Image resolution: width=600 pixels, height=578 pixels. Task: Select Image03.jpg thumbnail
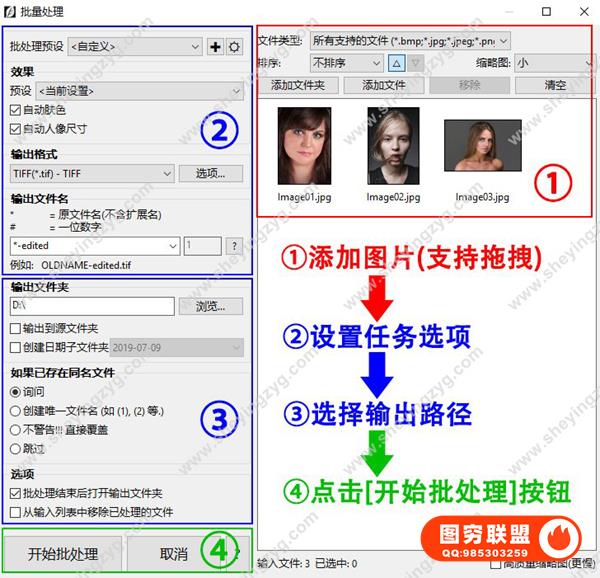[x=482, y=146]
